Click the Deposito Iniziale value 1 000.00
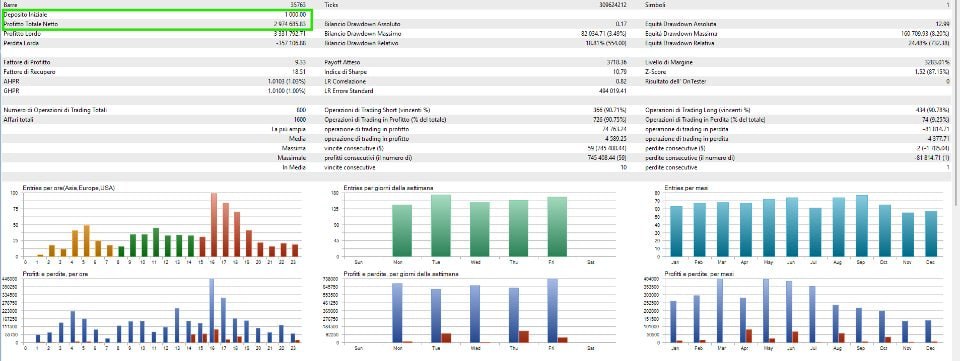Image resolution: width=960 pixels, height=361 pixels. coord(294,14)
